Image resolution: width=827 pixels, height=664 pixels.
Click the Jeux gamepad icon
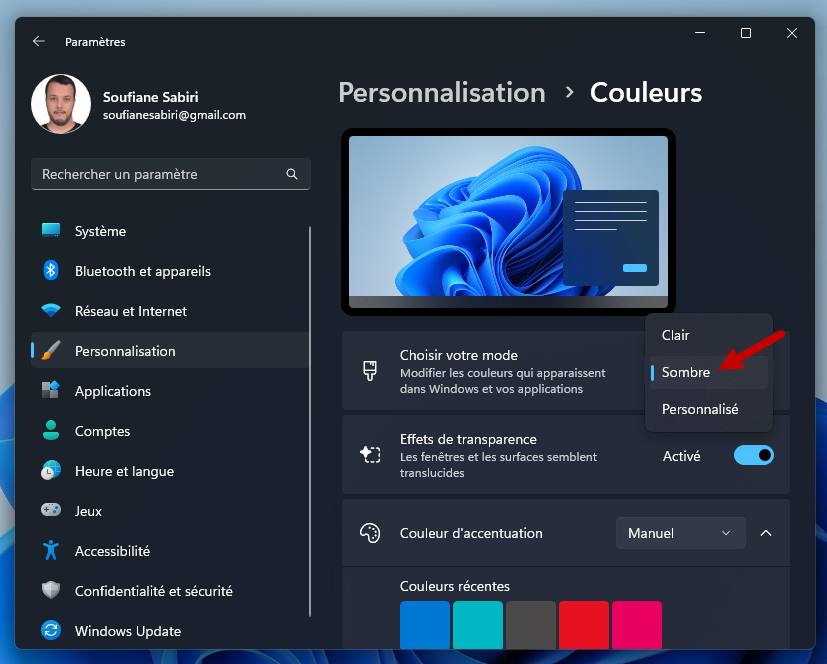(x=51, y=510)
